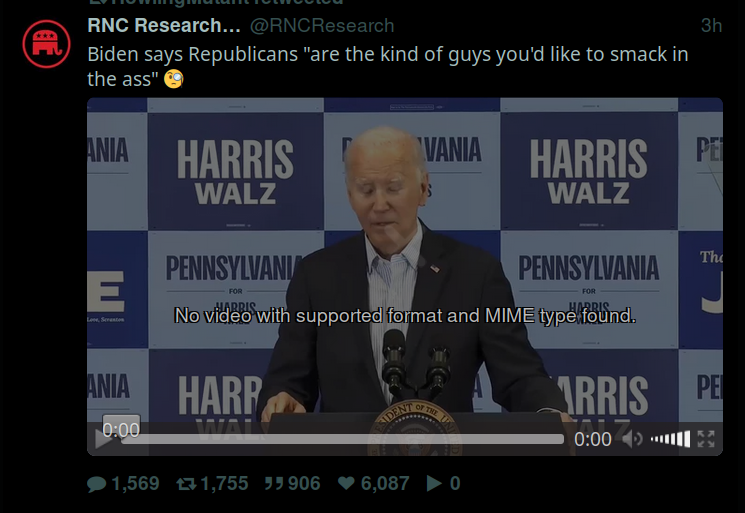Click the video duration 0:00 label
The image size is (745, 513).
(x=592, y=439)
